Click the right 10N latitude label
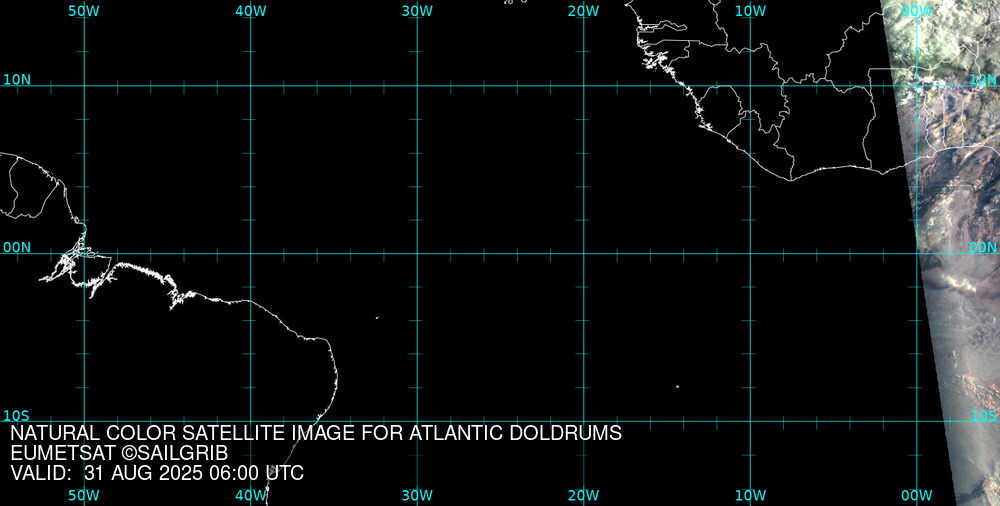This screenshot has width=1000, height=506. tap(982, 80)
